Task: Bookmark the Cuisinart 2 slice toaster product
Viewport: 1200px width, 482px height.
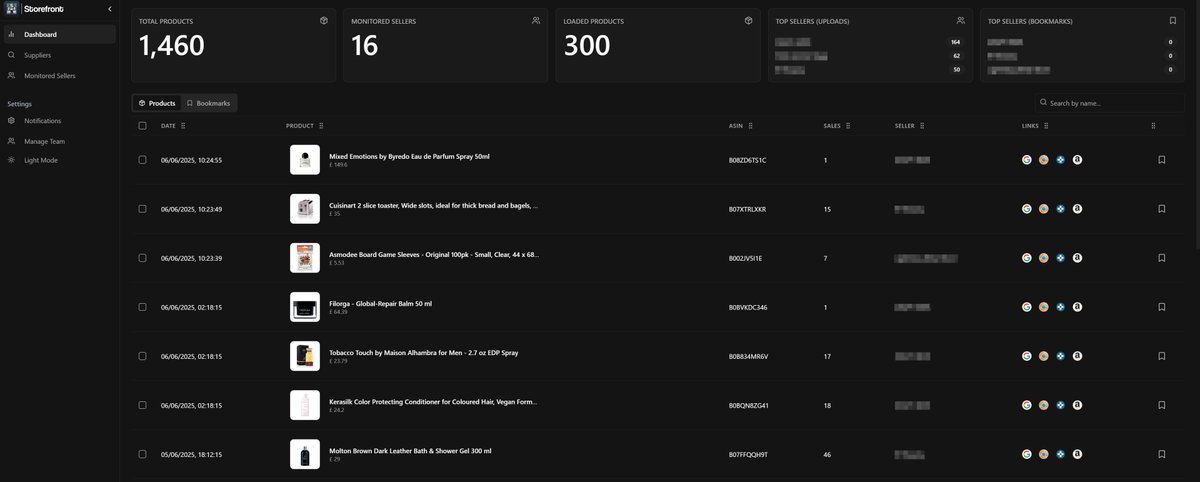Action: pos(1161,209)
